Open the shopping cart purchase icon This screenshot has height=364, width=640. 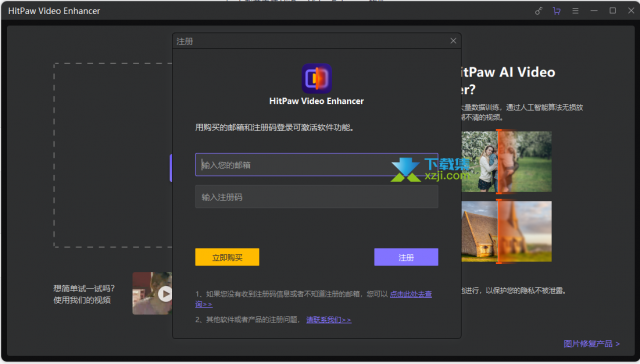click(x=557, y=11)
